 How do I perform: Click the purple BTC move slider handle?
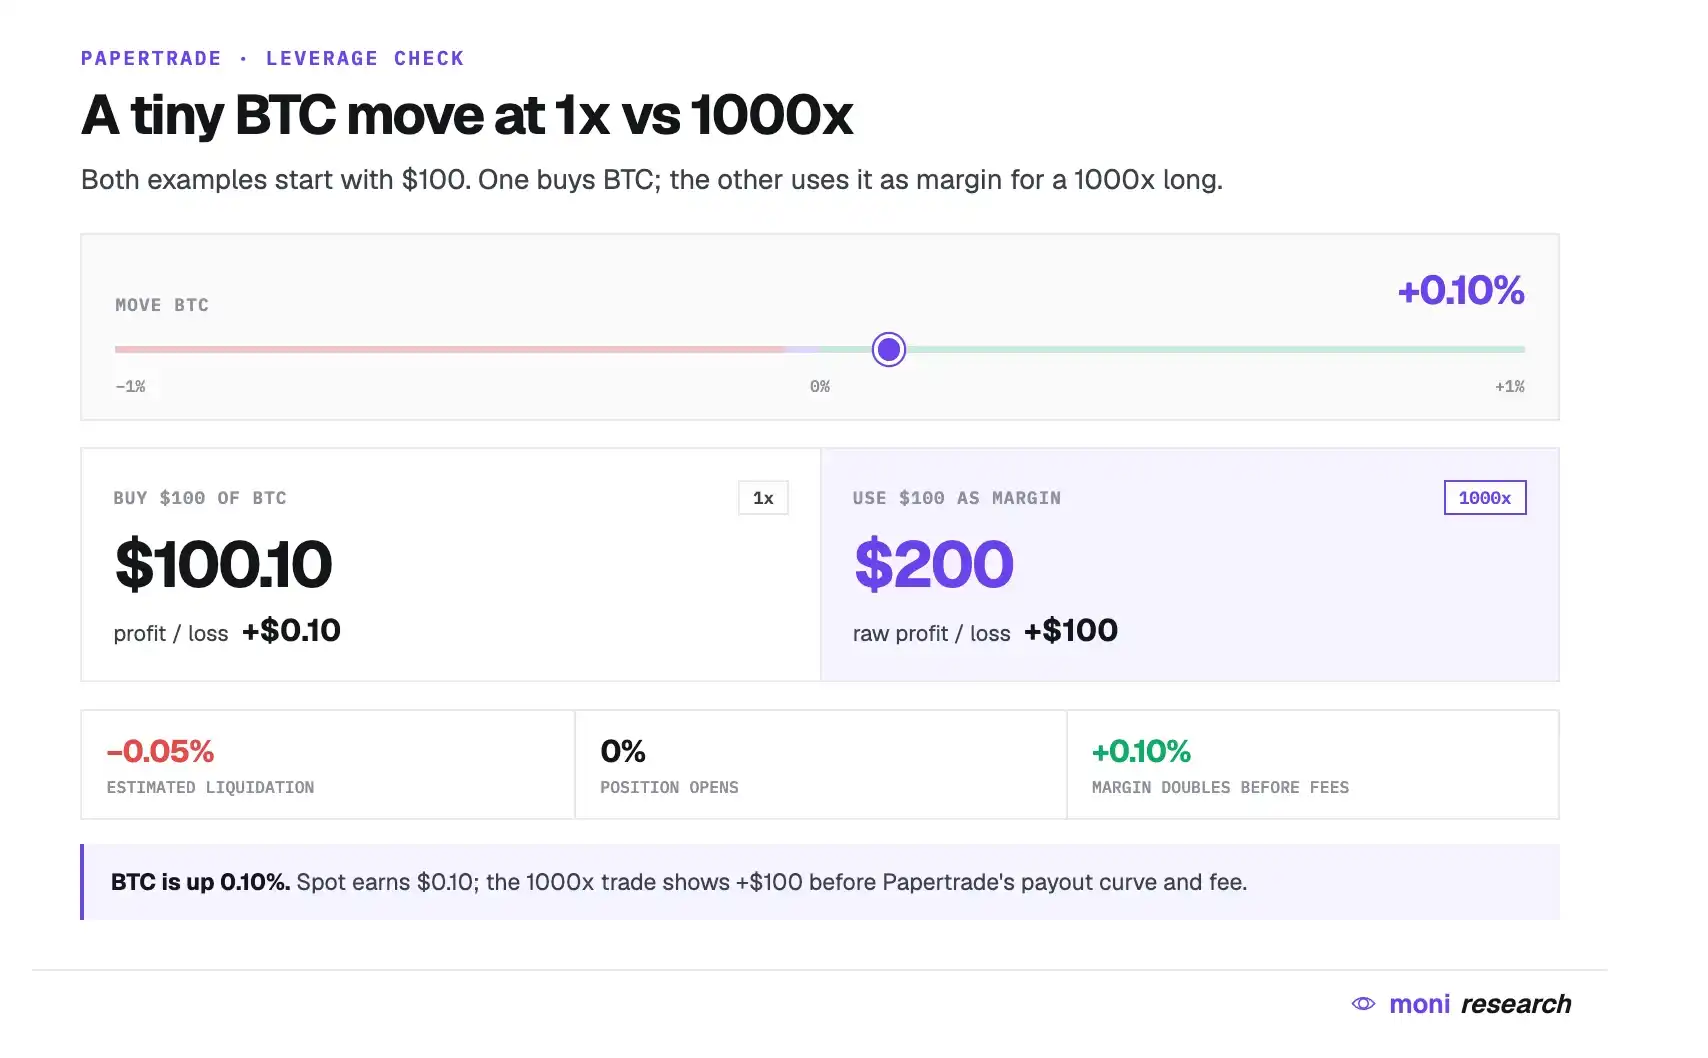[888, 350]
